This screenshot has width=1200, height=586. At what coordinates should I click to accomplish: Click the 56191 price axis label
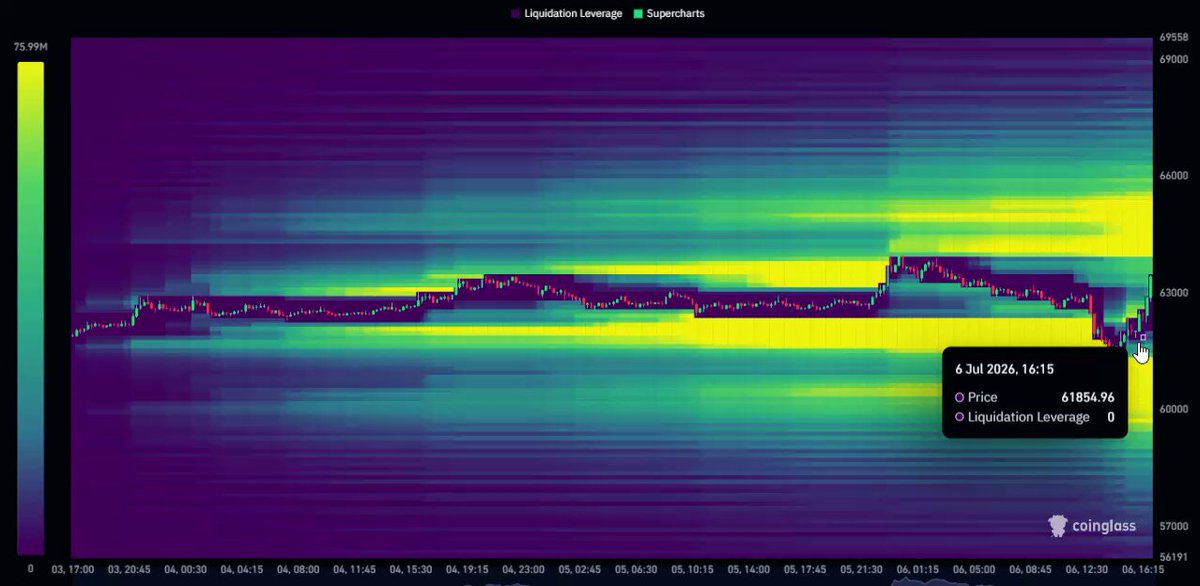coord(1172,557)
